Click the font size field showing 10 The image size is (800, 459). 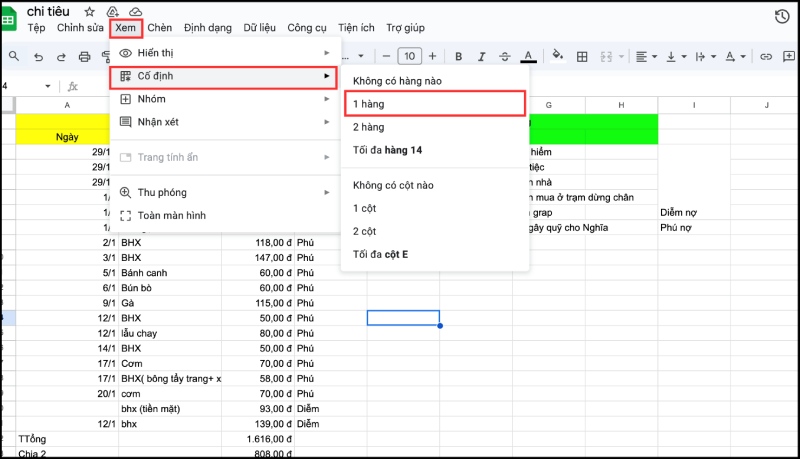(x=410, y=56)
